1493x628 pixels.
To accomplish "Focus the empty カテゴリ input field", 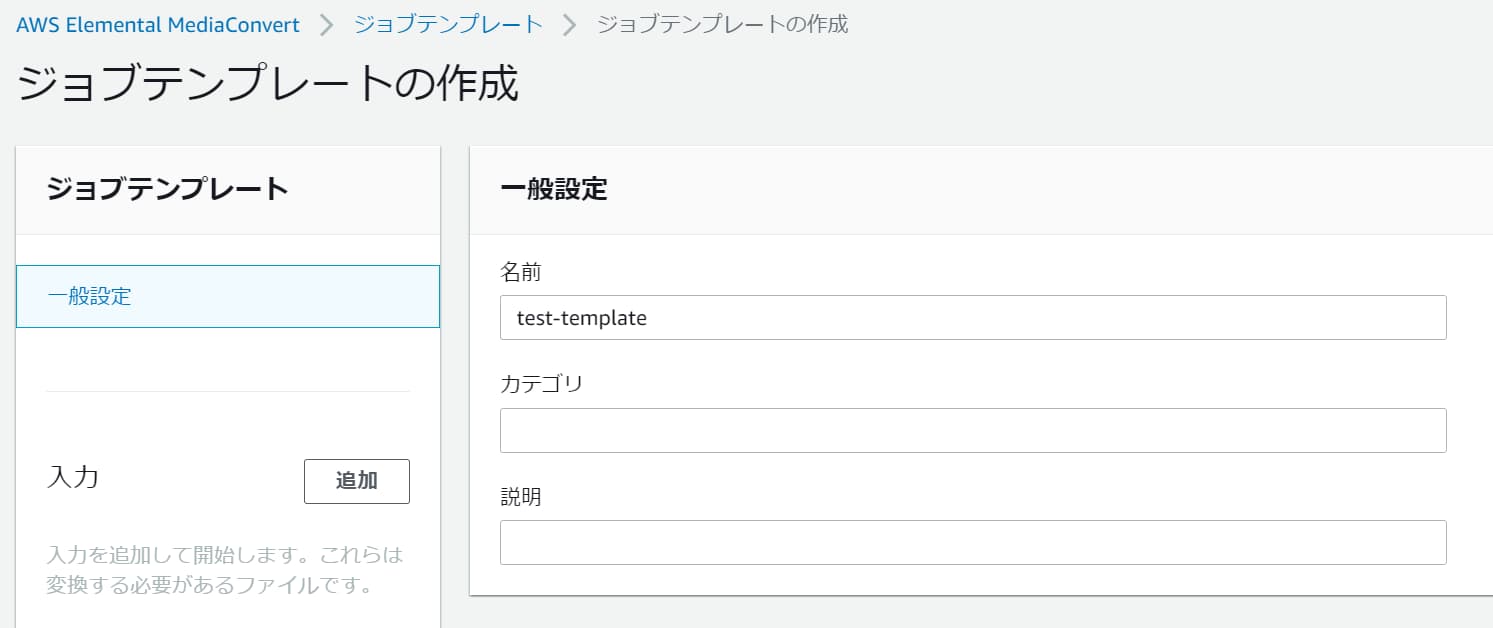I will coord(972,430).
